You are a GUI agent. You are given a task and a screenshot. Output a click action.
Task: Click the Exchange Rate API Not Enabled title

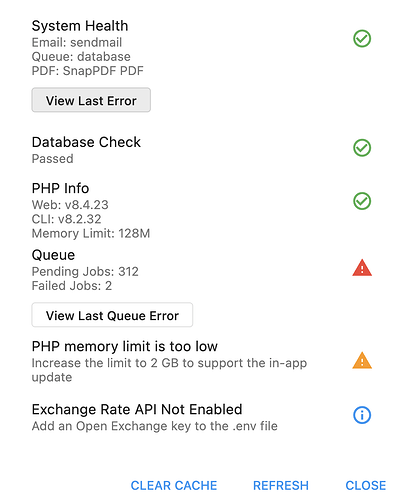(x=137, y=409)
